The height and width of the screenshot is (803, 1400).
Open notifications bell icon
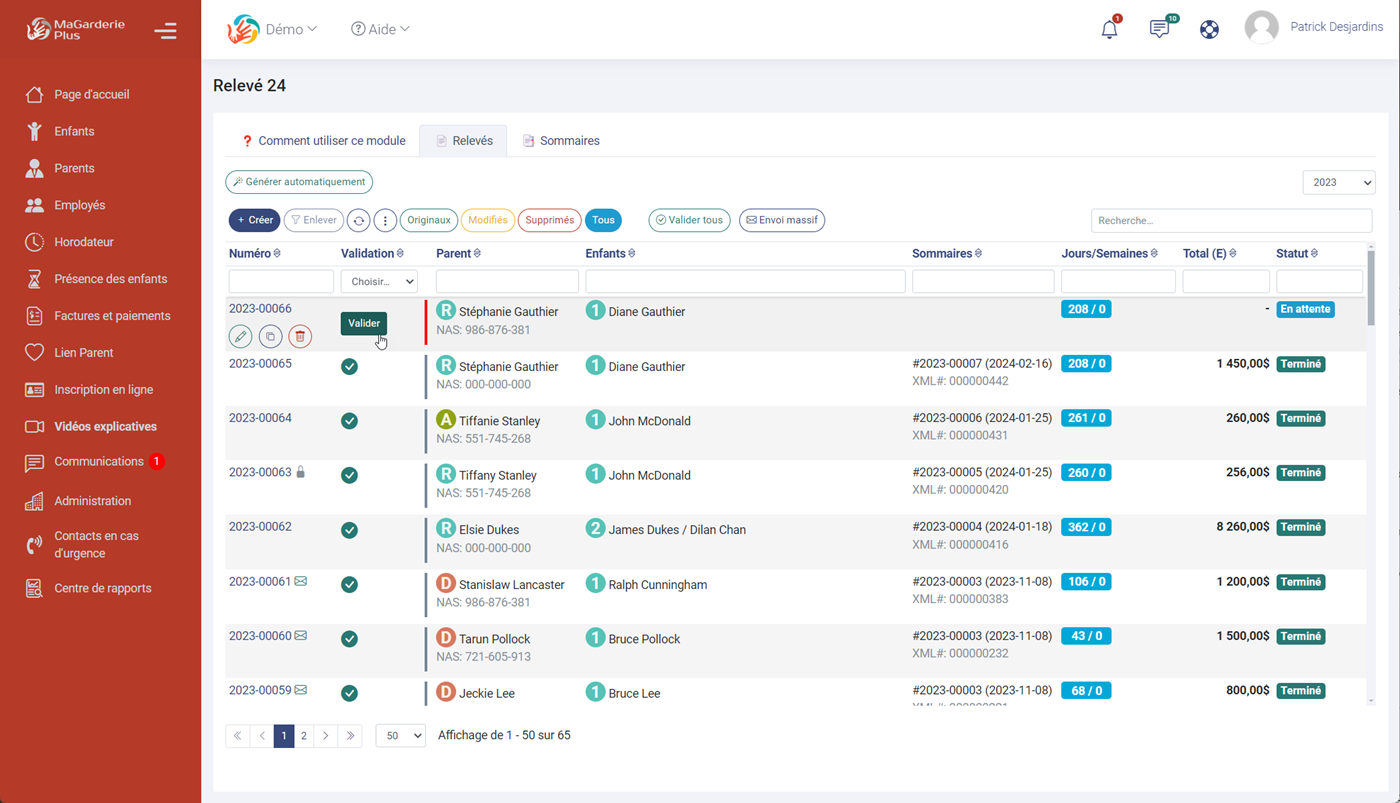pos(1109,29)
